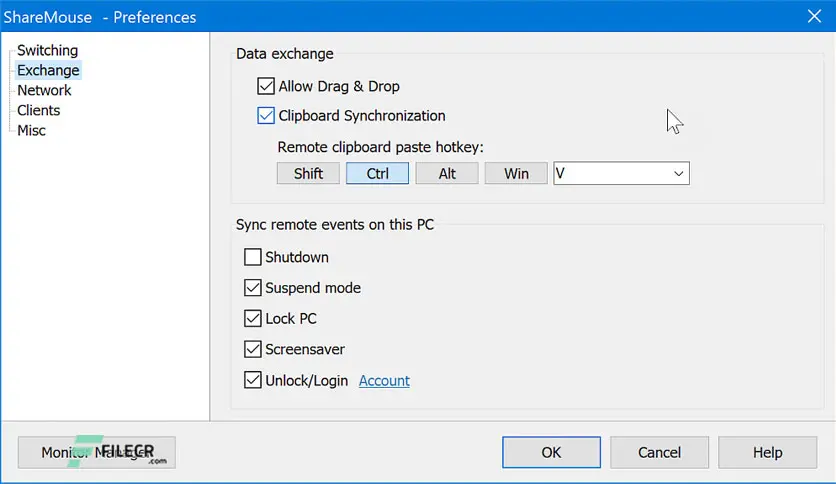Uncheck the Lock PC option
The height and width of the screenshot is (484, 836).
[x=252, y=318]
